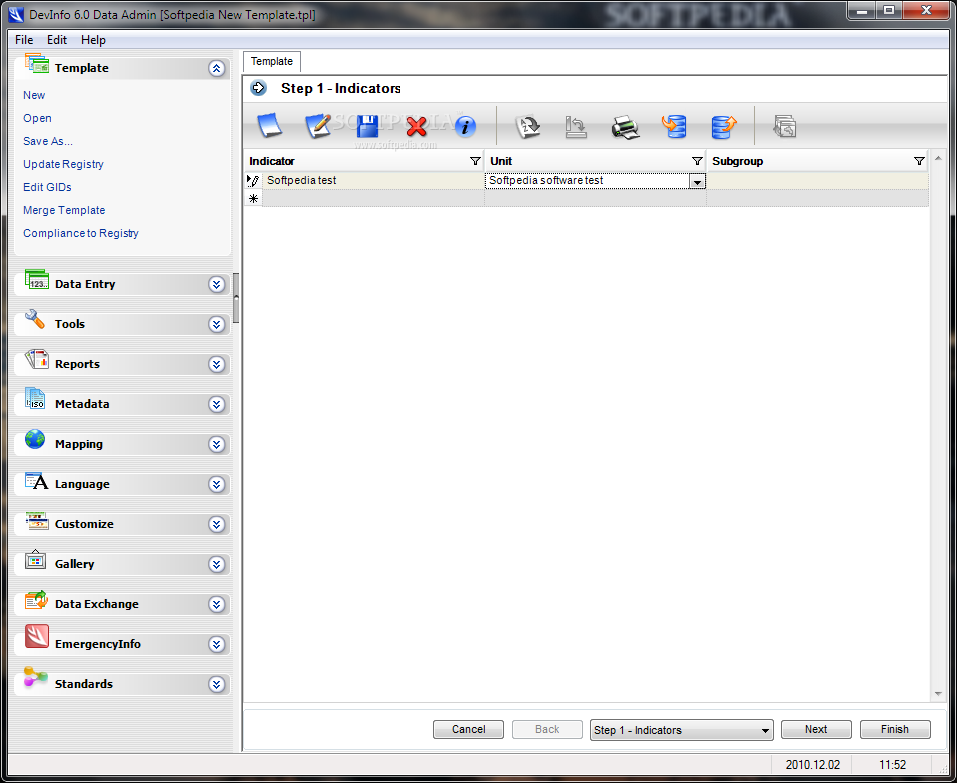Open the File menu

coord(24,40)
